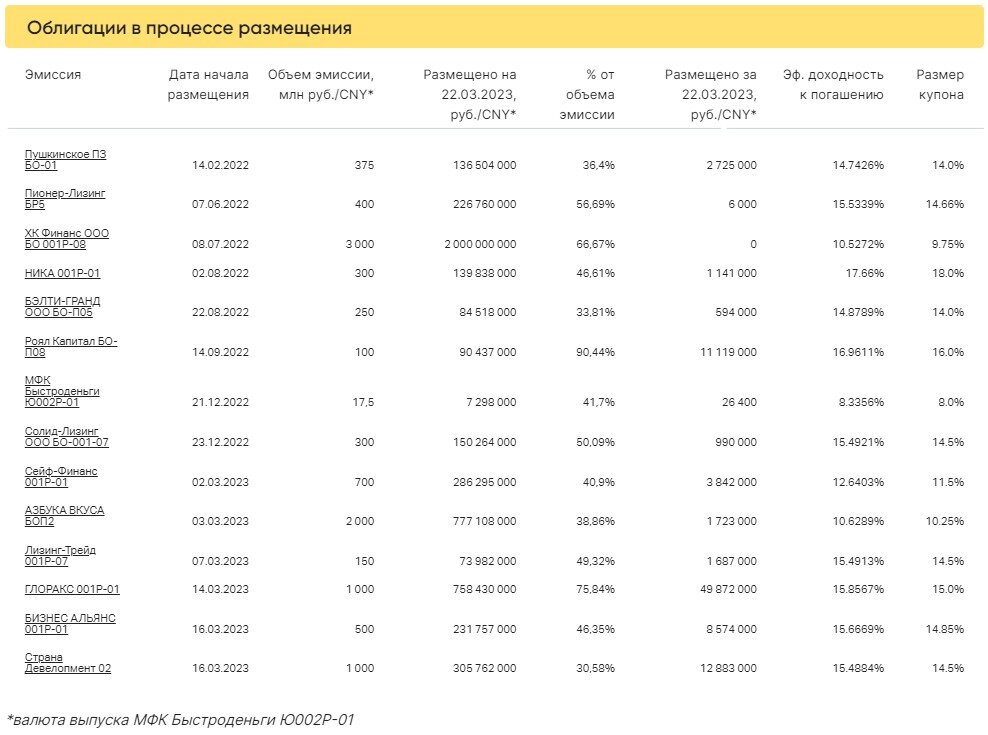Select the БЭЛТИ-ГРАНД ООО БО-П05 link
The image size is (988, 735).
click(x=62, y=306)
